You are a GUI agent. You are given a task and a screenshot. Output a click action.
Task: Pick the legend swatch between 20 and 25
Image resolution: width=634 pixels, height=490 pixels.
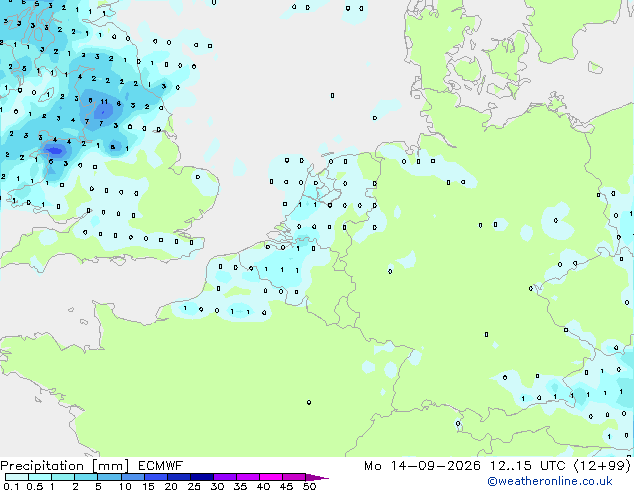[179, 477]
